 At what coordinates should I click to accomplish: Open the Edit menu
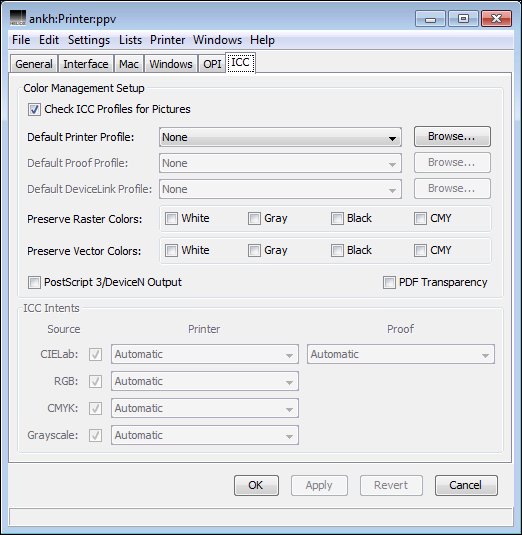click(49, 40)
